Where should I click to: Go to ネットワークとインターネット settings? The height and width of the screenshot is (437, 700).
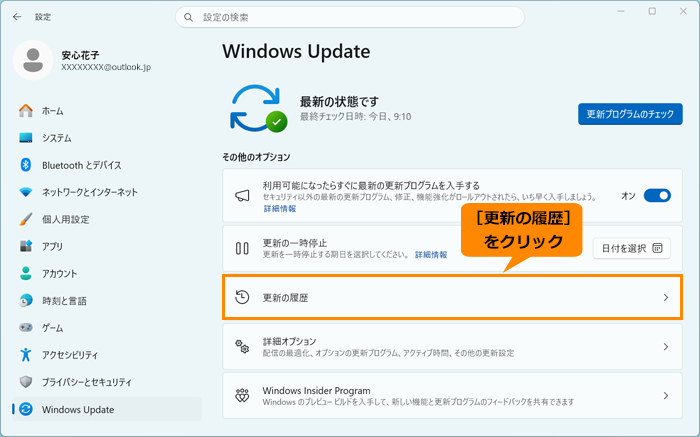[x=90, y=192]
